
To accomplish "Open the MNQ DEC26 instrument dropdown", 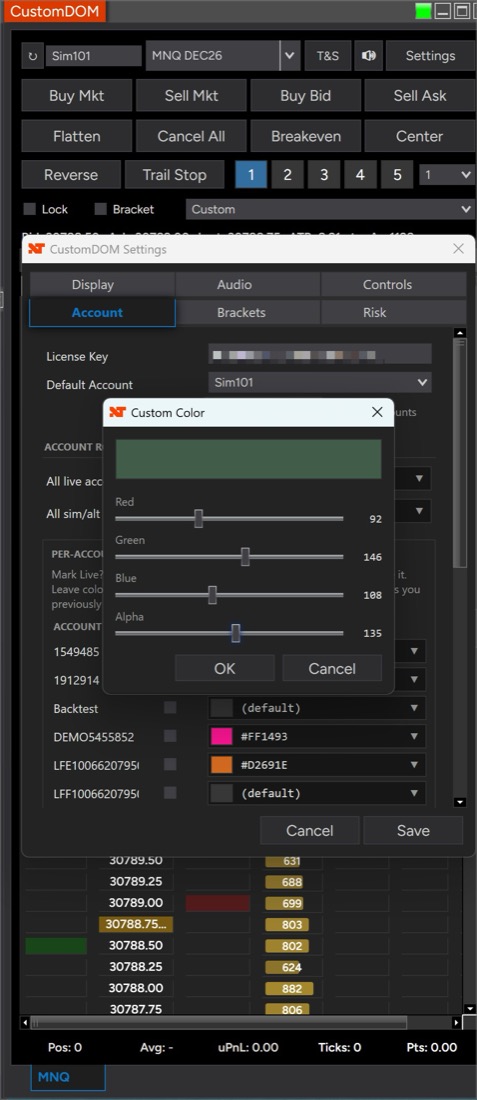I will pos(290,56).
